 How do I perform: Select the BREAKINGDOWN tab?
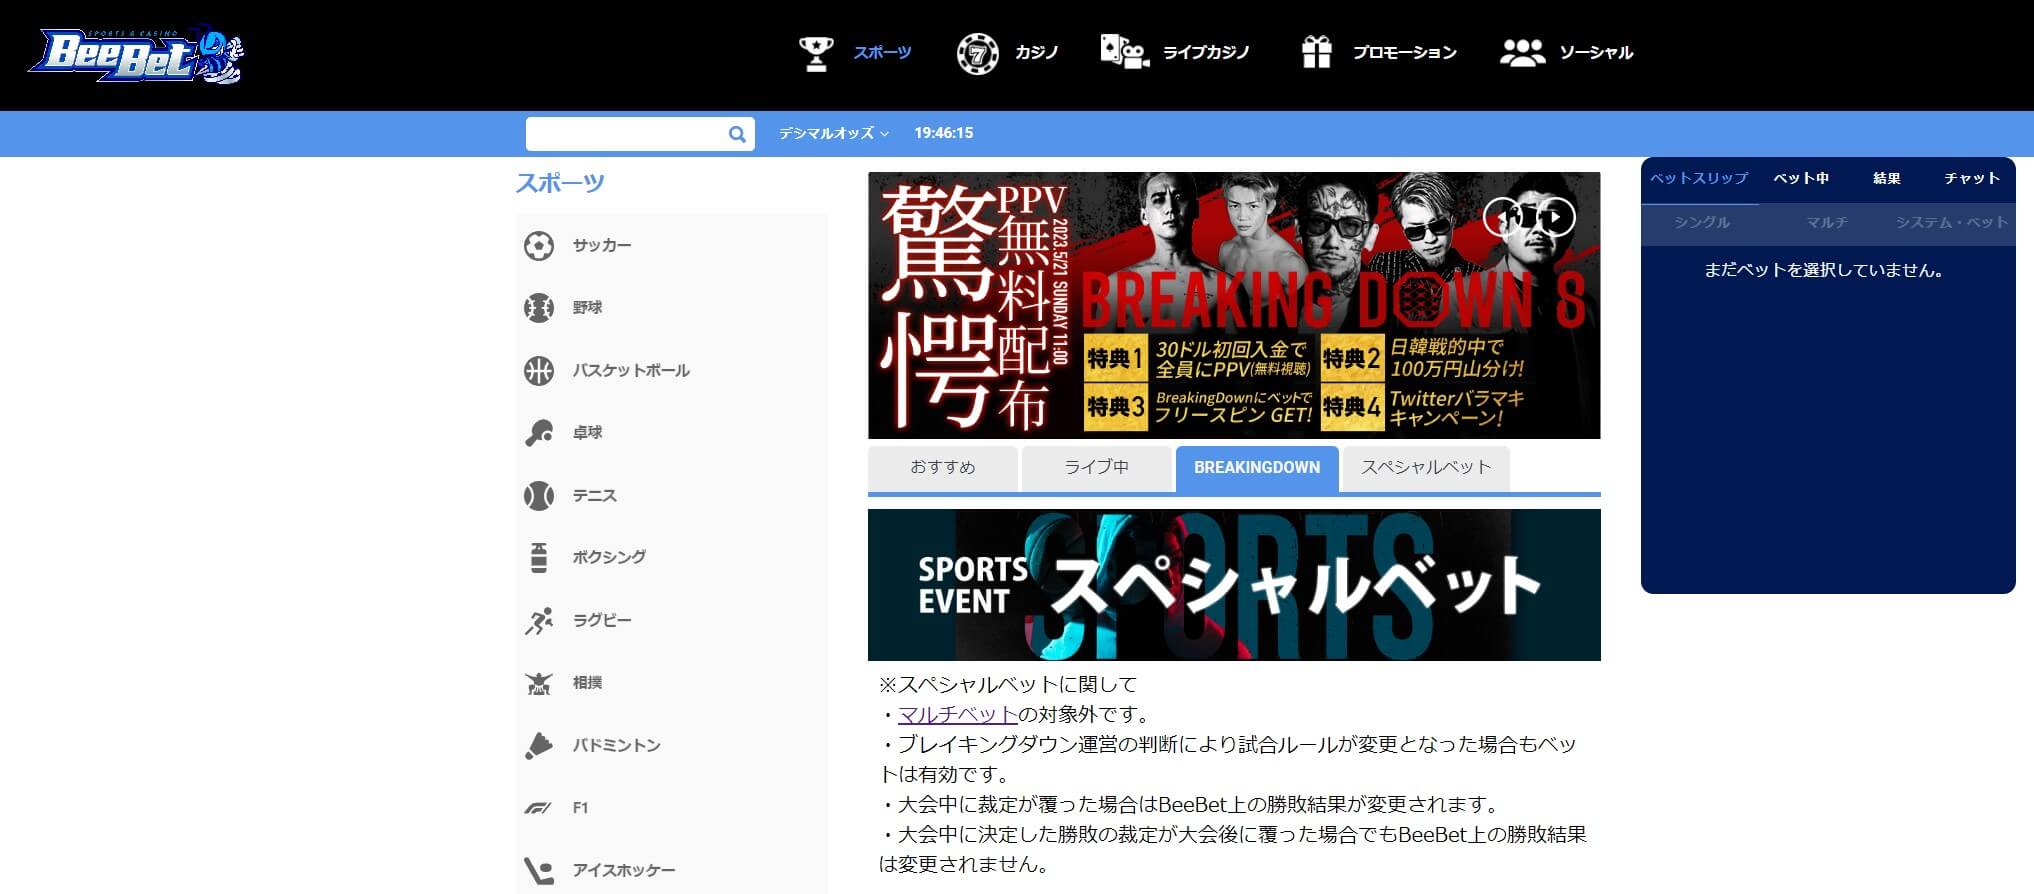click(1257, 468)
